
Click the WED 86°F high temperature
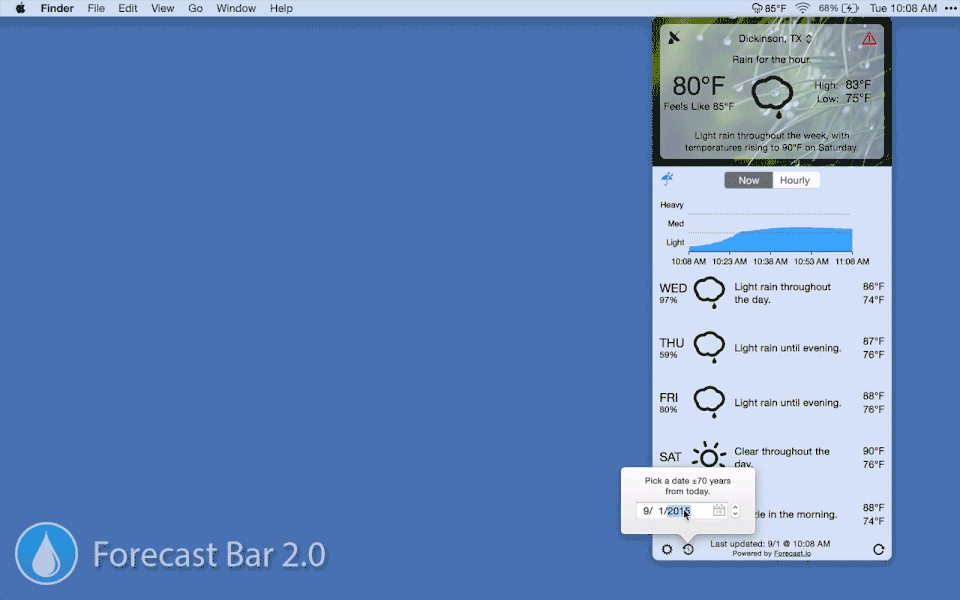(873, 286)
